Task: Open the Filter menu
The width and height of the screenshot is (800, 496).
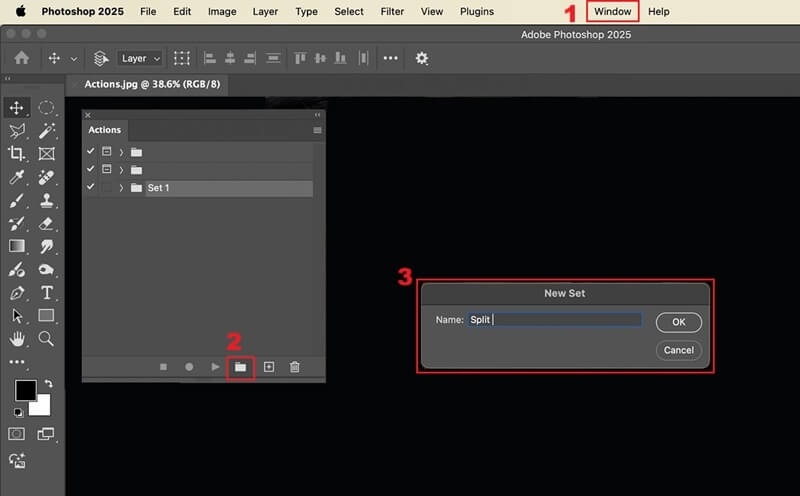Action: (393, 12)
